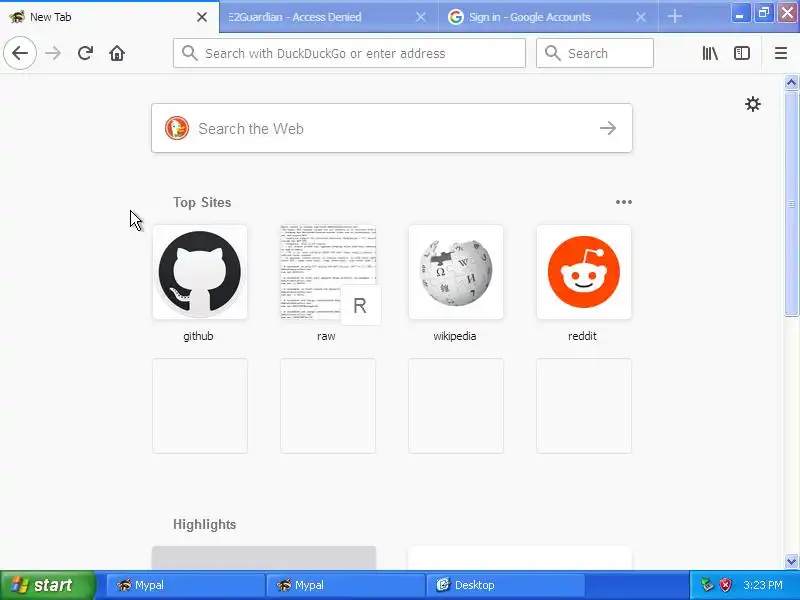This screenshot has height=600, width=800.
Task: Click the reddit label text
Action: 582,336
